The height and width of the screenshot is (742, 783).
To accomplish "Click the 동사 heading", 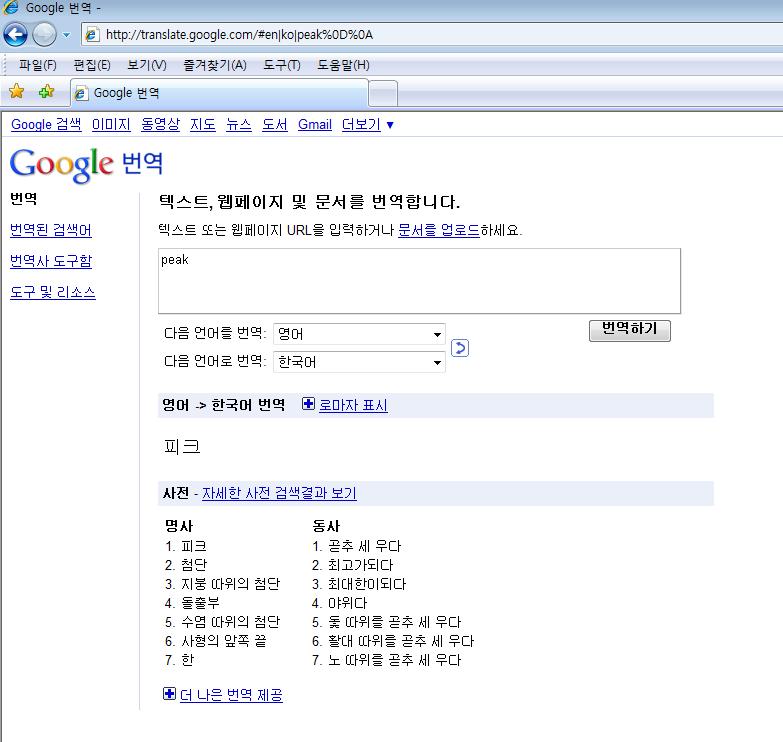I will tap(326, 526).
